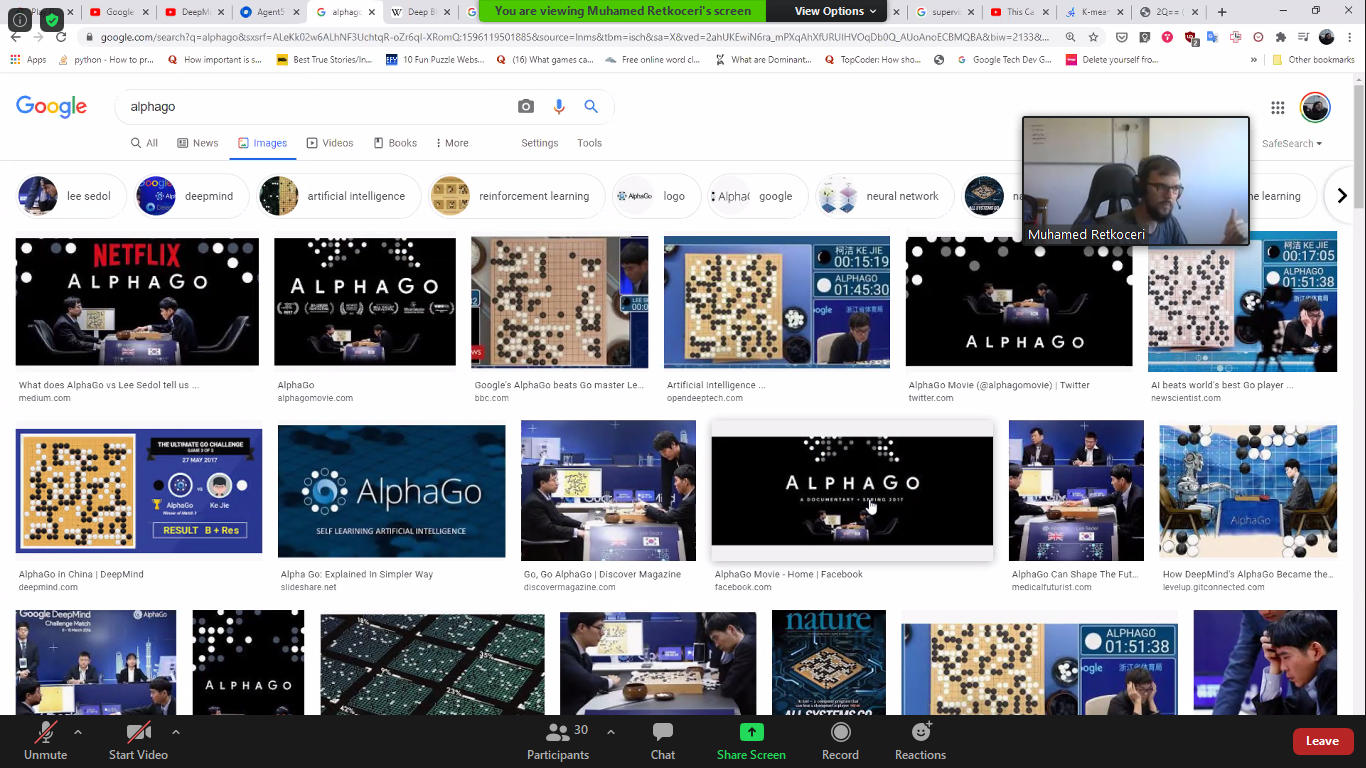Click the camera search-by-image icon
Image resolution: width=1366 pixels, height=768 pixels.
click(x=526, y=107)
